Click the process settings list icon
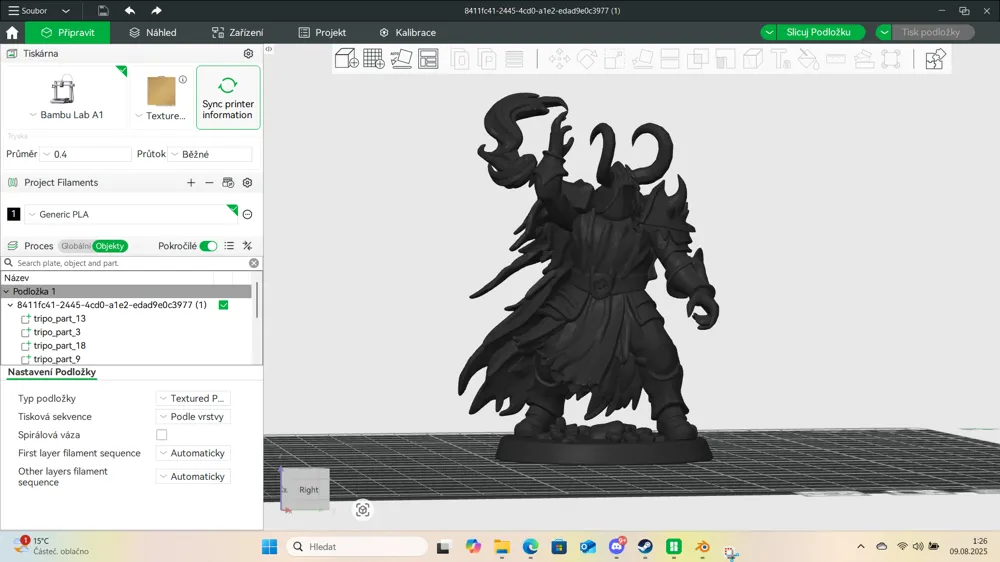 point(229,246)
